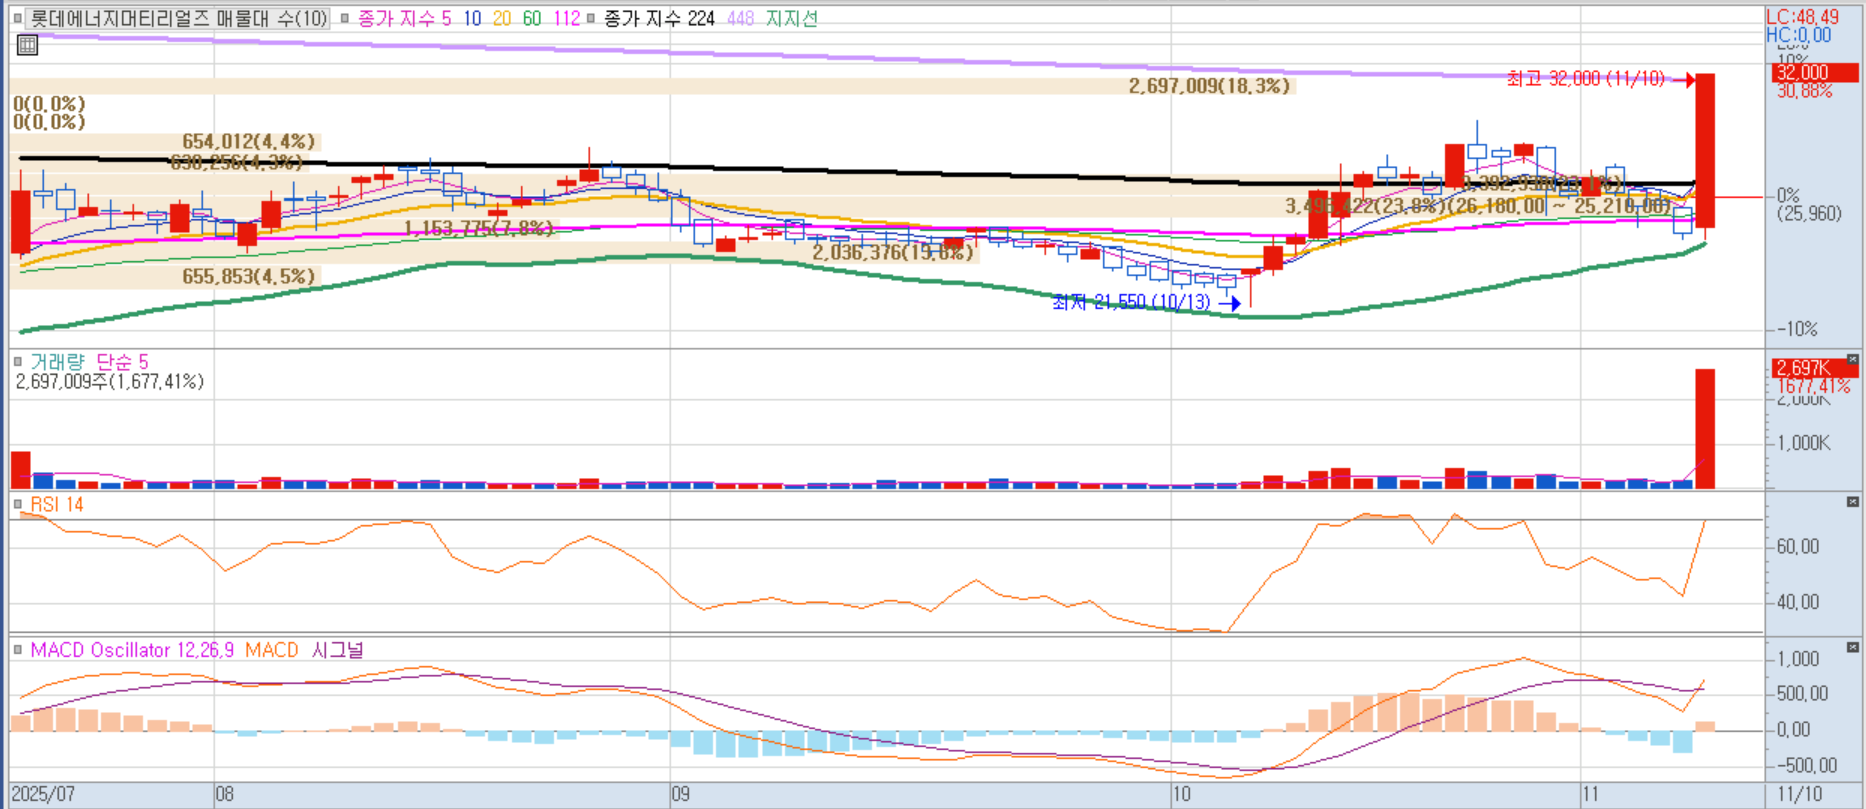
Task: Click the 2025/07 date axis label
Action: pyautogui.click(x=43, y=795)
